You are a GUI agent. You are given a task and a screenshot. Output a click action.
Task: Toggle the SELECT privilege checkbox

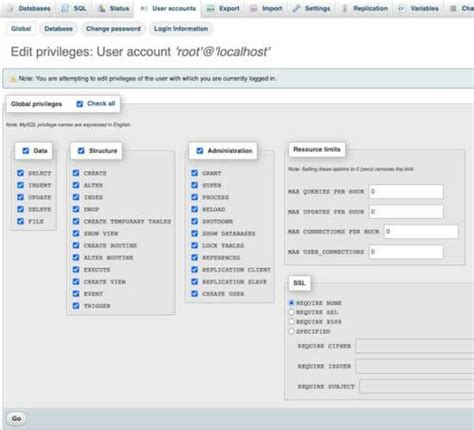coord(21,173)
